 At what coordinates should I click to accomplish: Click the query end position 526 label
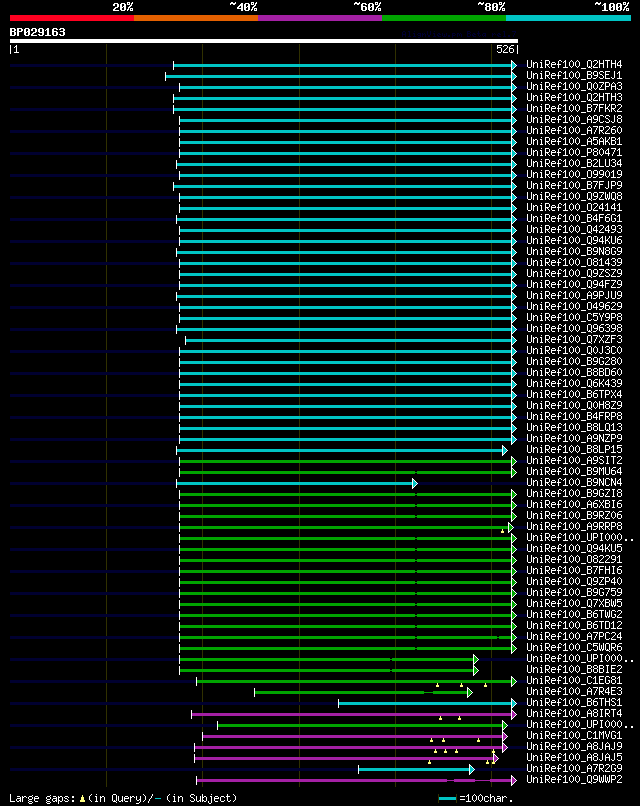pyautogui.click(x=505, y=49)
